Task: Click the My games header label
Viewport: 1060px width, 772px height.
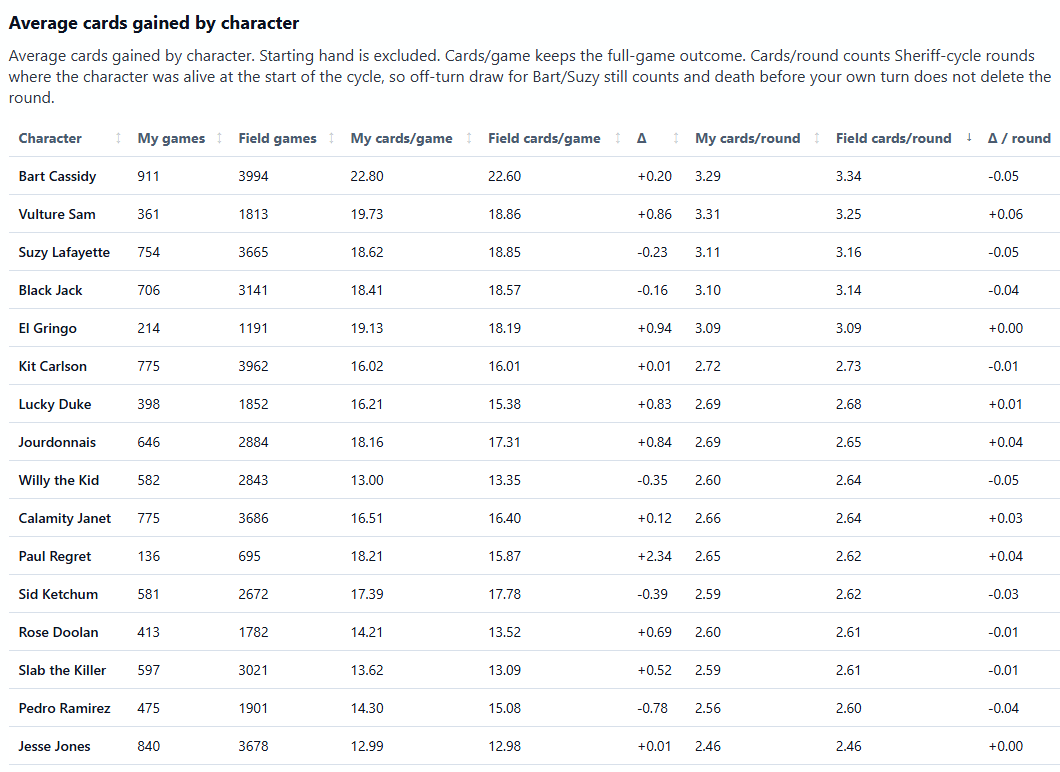Action: (171, 139)
